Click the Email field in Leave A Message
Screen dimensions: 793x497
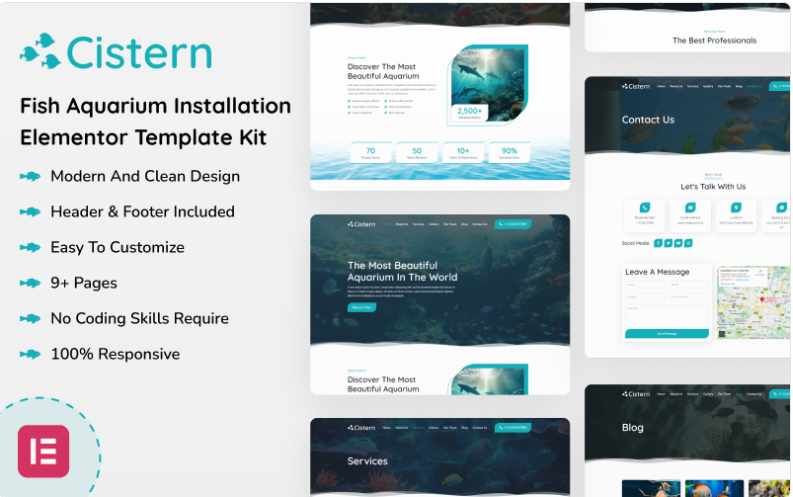pos(689,285)
